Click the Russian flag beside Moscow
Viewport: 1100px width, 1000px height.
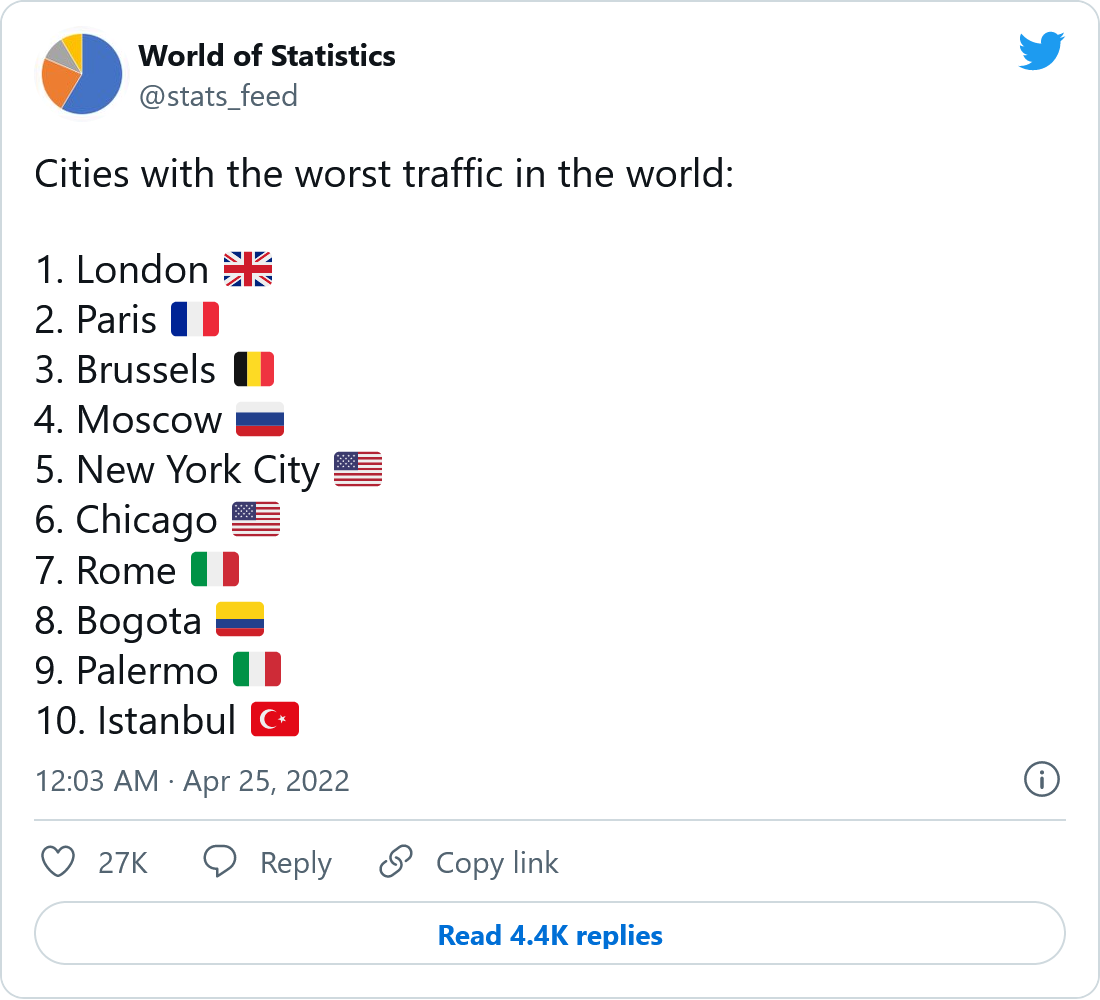(x=260, y=420)
